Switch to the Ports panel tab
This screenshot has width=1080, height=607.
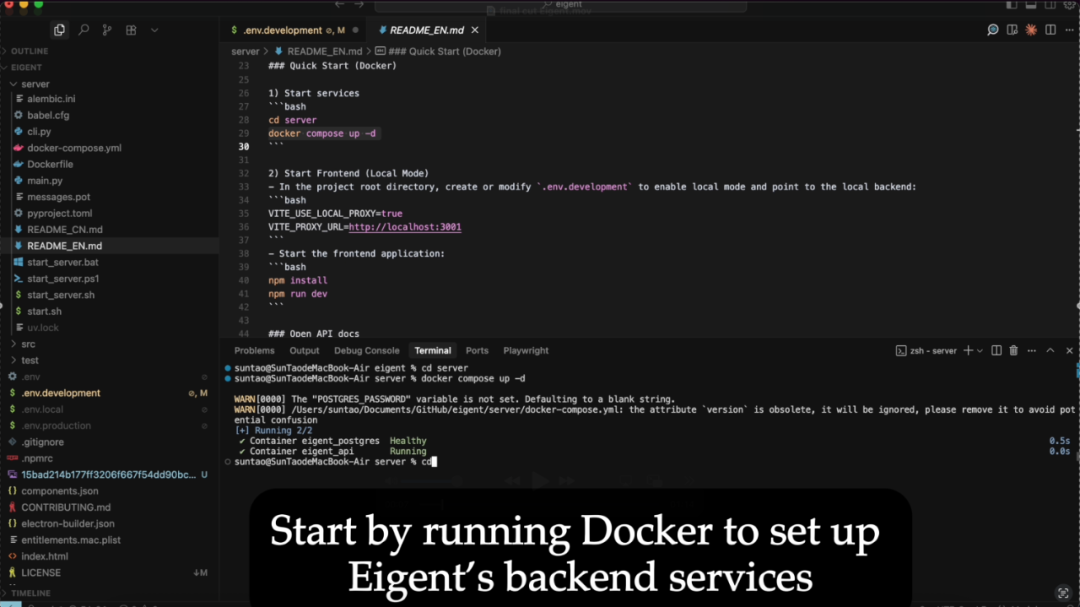[477, 351]
